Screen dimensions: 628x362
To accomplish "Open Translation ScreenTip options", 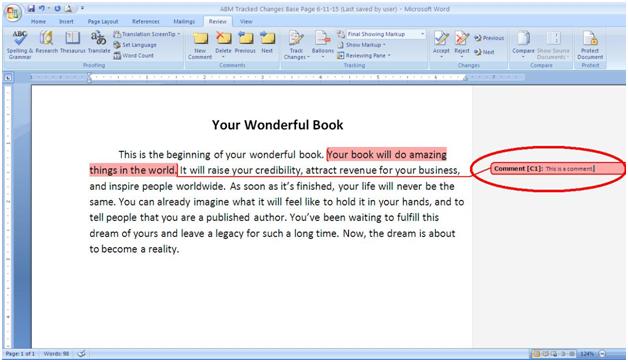I will point(147,34).
